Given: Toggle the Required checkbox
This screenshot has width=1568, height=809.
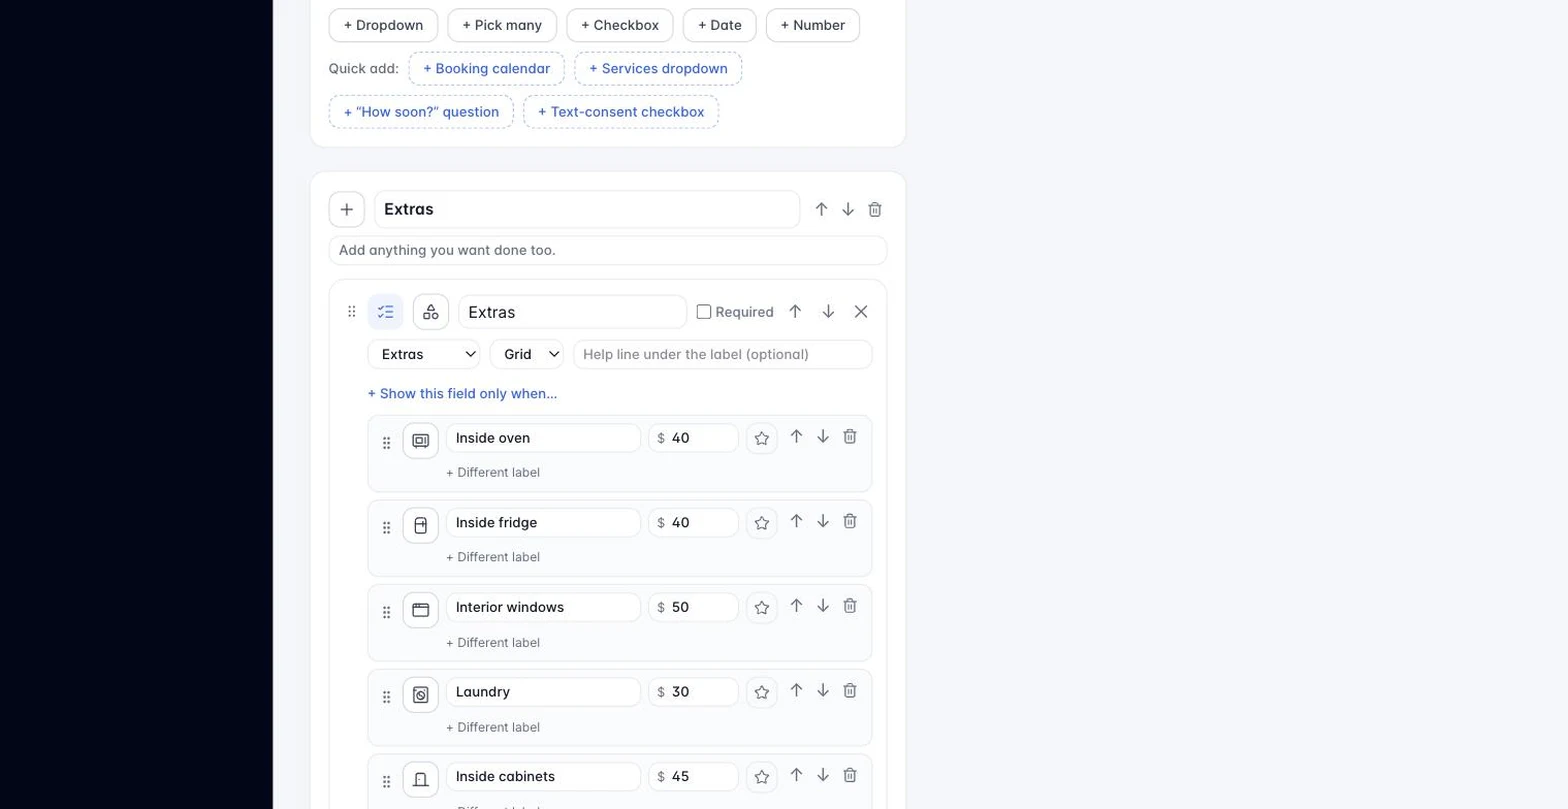Looking at the screenshot, I should pos(704,312).
